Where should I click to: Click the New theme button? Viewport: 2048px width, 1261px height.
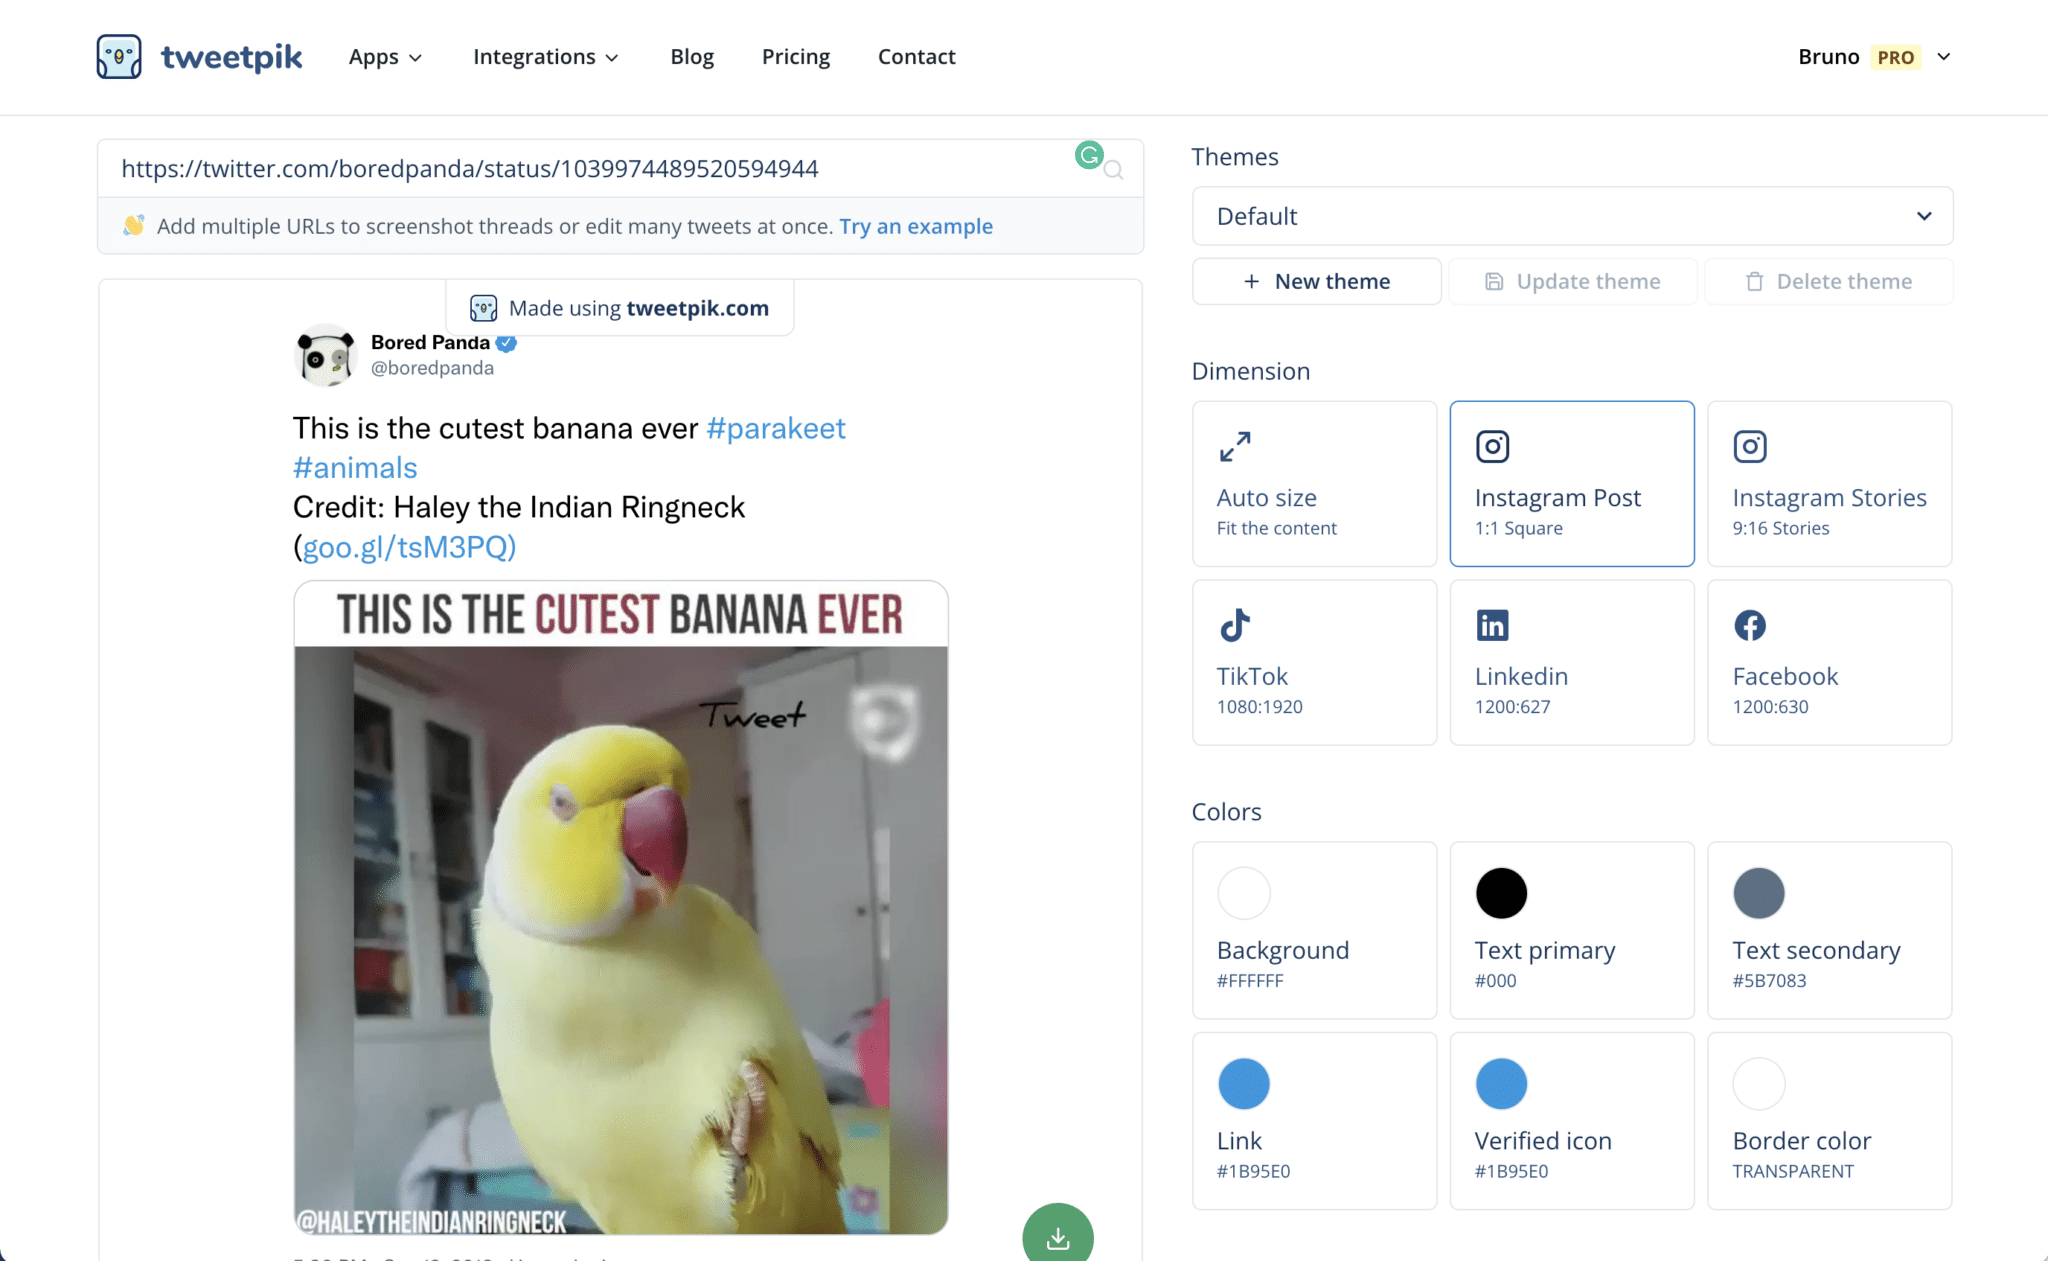point(1314,281)
